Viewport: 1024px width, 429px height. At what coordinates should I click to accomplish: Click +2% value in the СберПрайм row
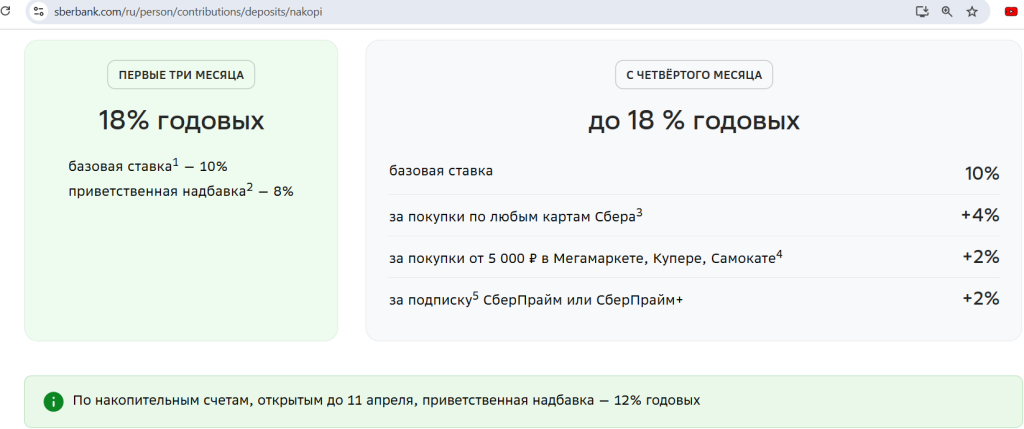tap(981, 299)
